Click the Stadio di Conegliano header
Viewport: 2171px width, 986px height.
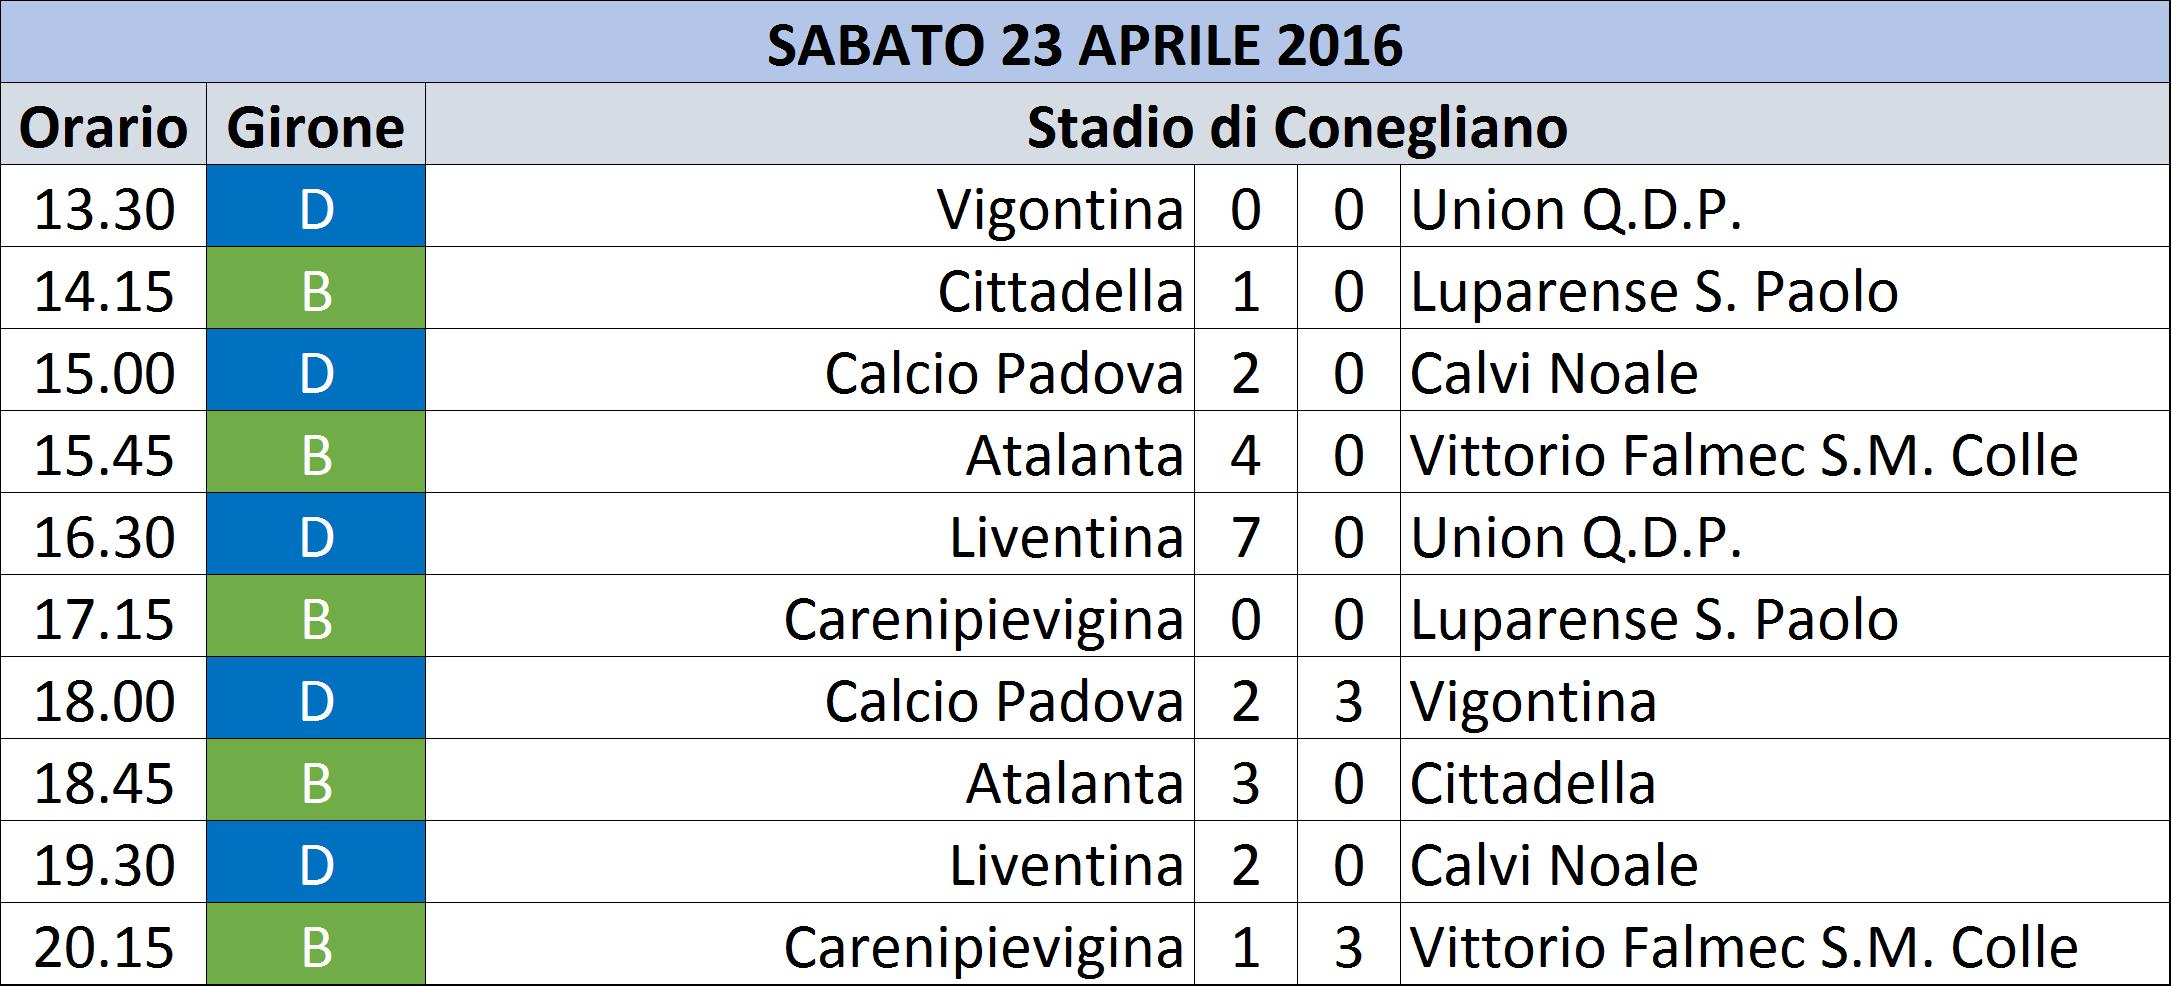pyautogui.click(x=1297, y=125)
